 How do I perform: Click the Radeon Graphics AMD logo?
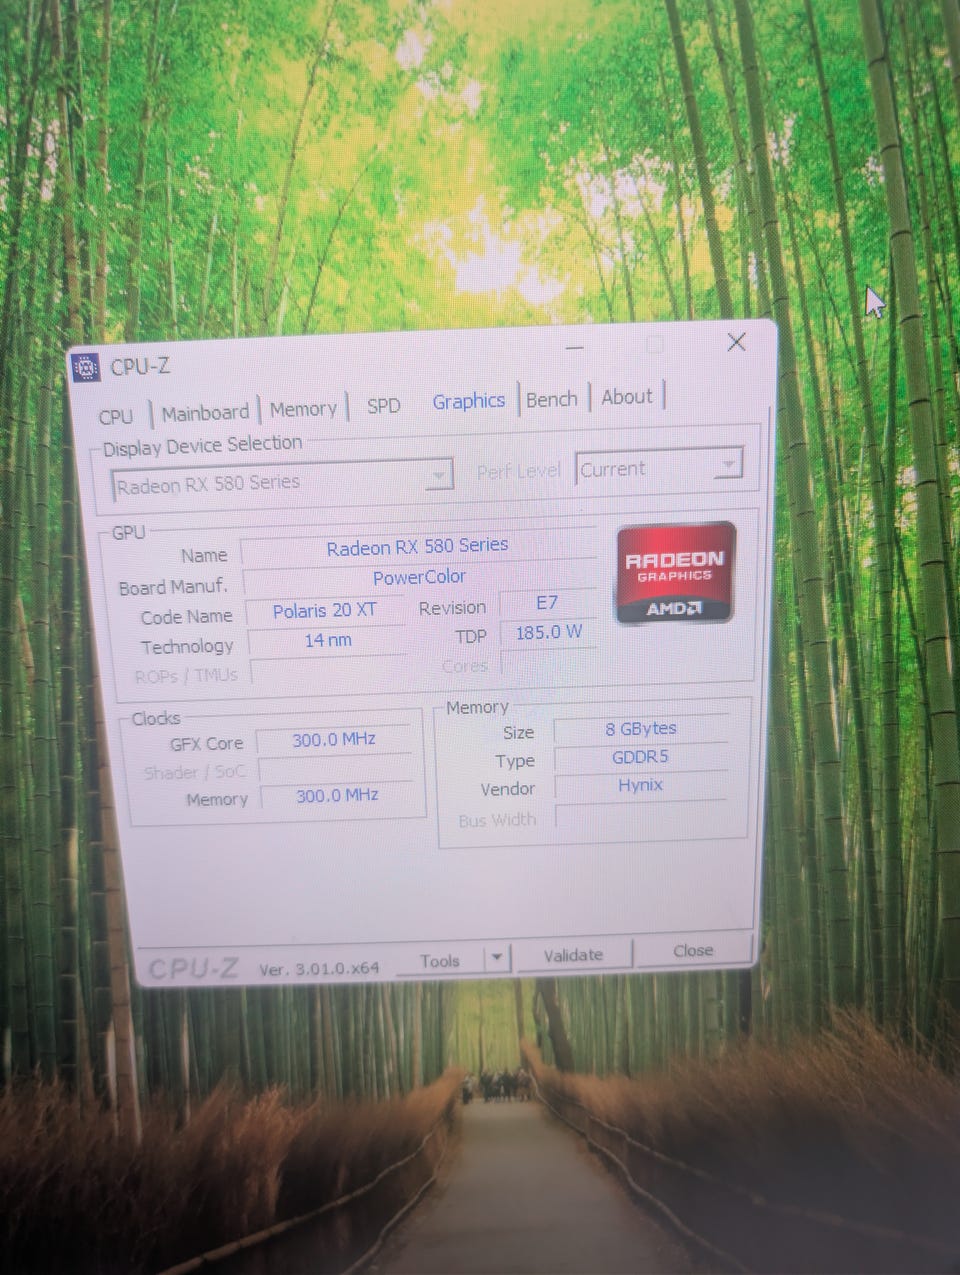675,573
